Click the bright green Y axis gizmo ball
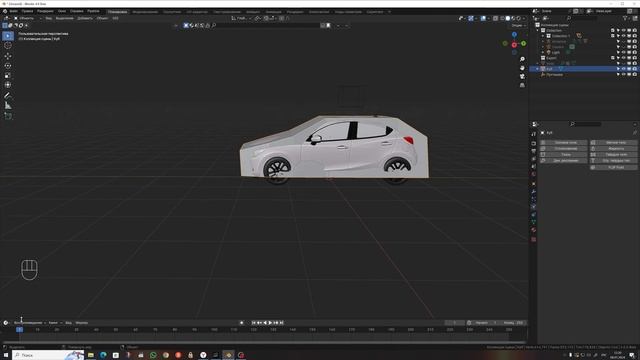640x360 pixels. pos(524,43)
